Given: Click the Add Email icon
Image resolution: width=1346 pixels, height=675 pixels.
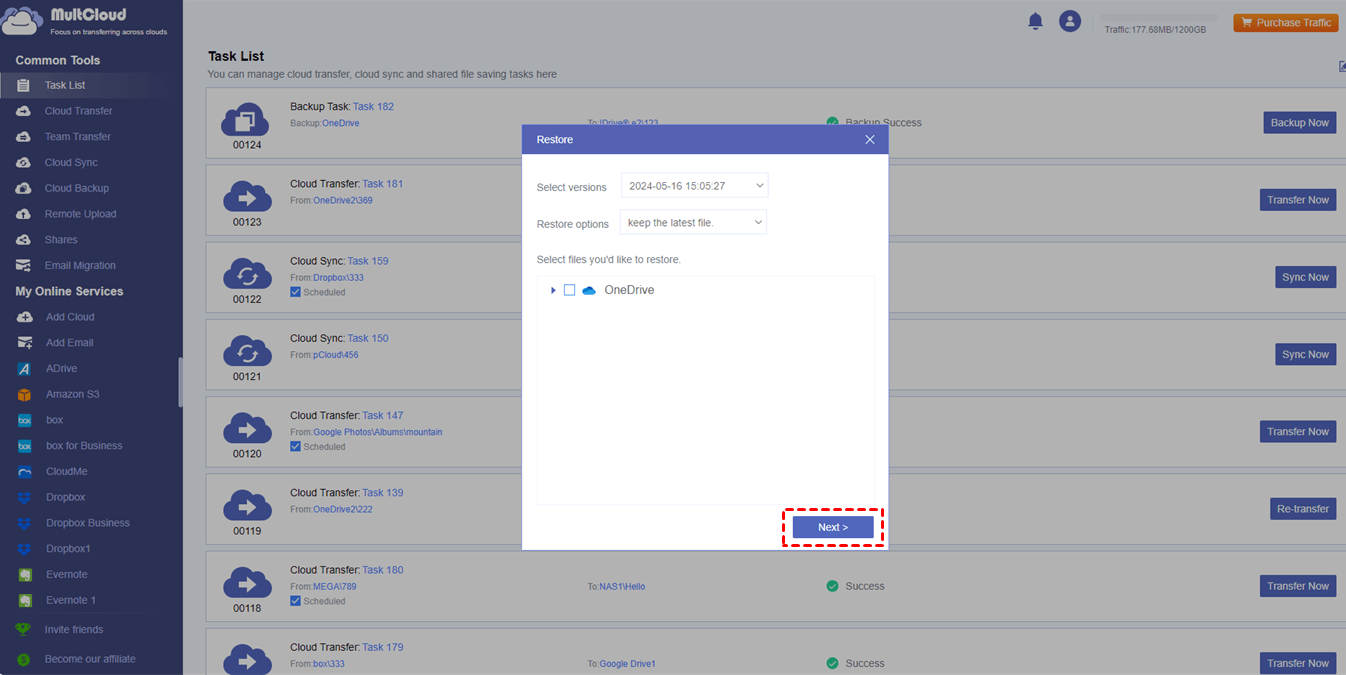Looking at the screenshot, I should click(25, 343).
